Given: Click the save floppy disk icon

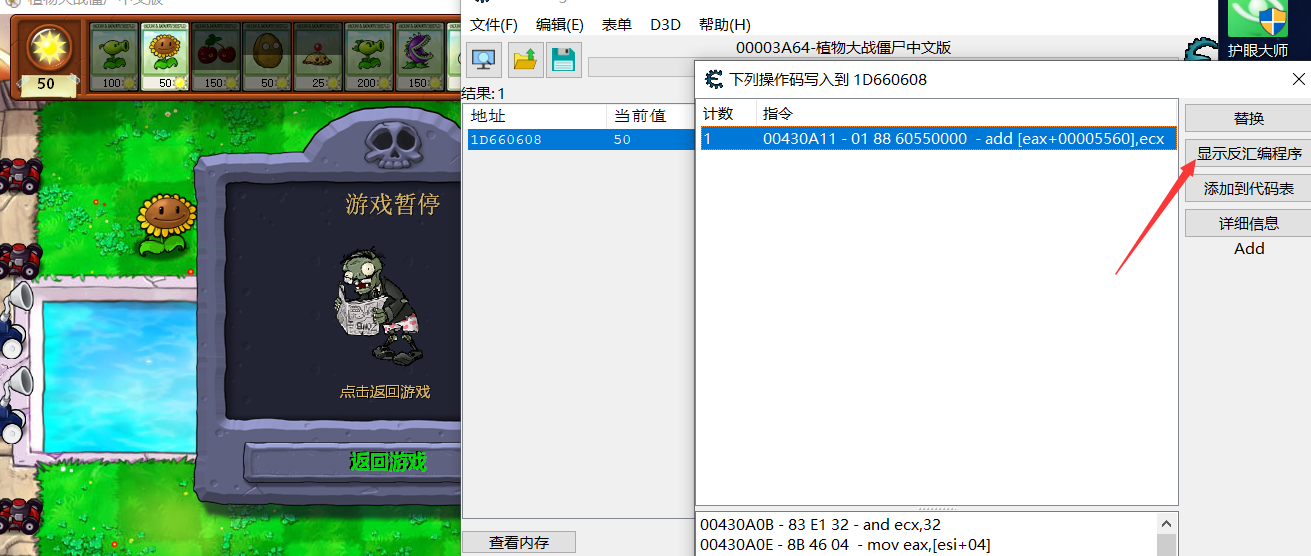Looking at the screenshot, I should (x=564, y=59).
